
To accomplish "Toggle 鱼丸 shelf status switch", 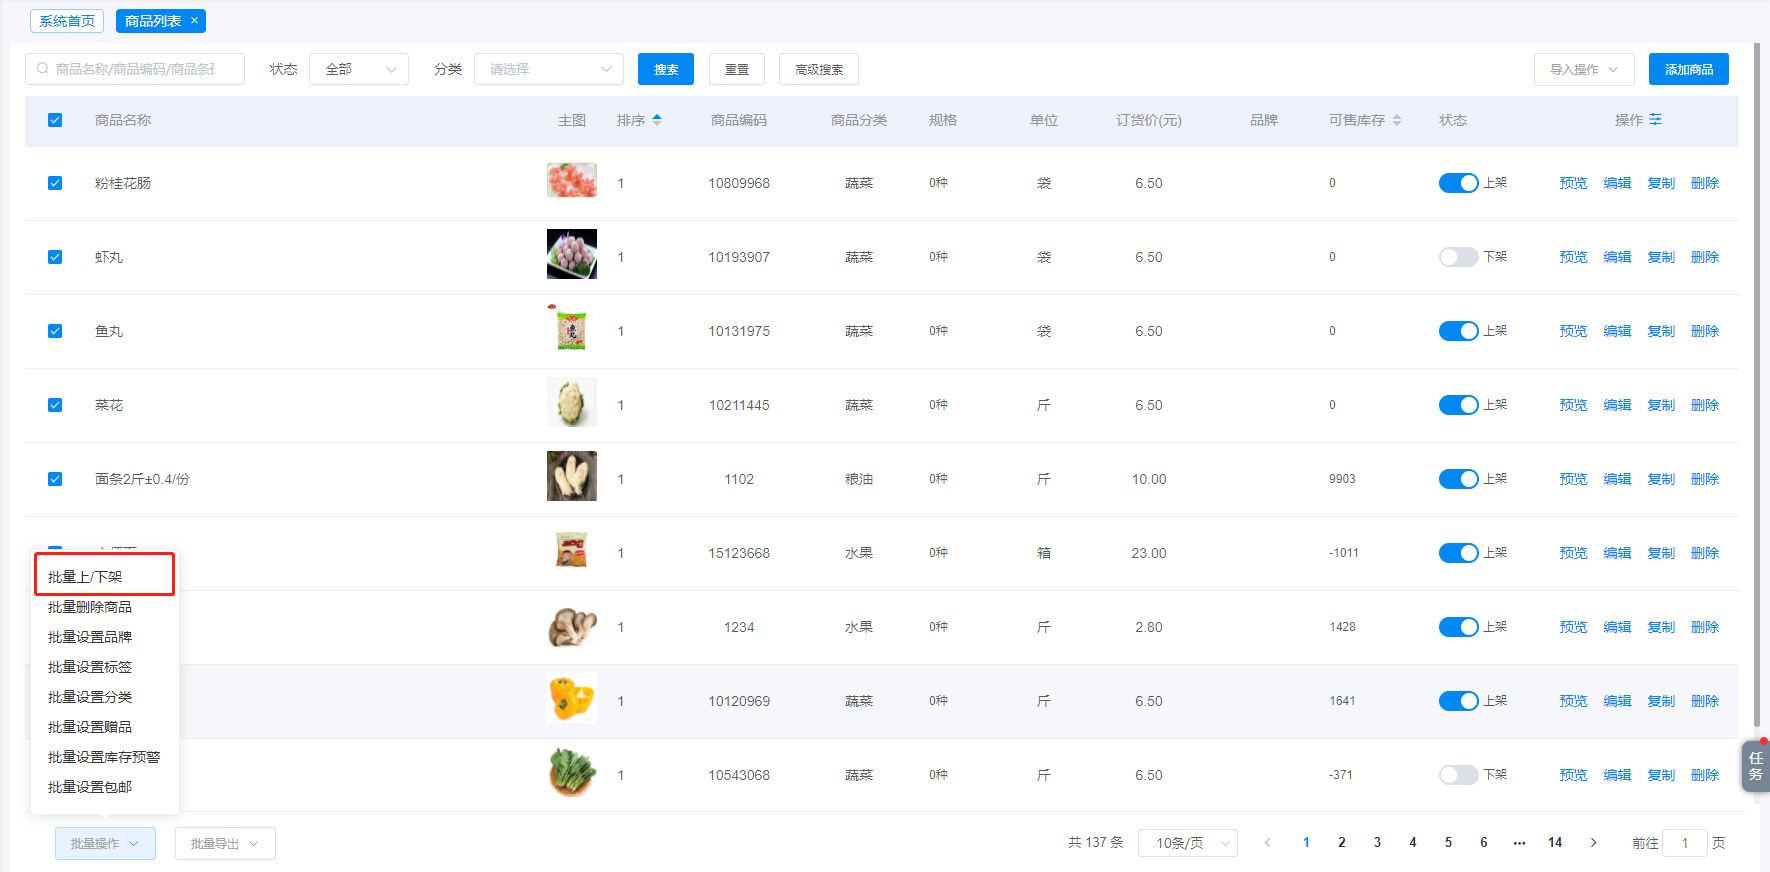I will (1458, 331).
